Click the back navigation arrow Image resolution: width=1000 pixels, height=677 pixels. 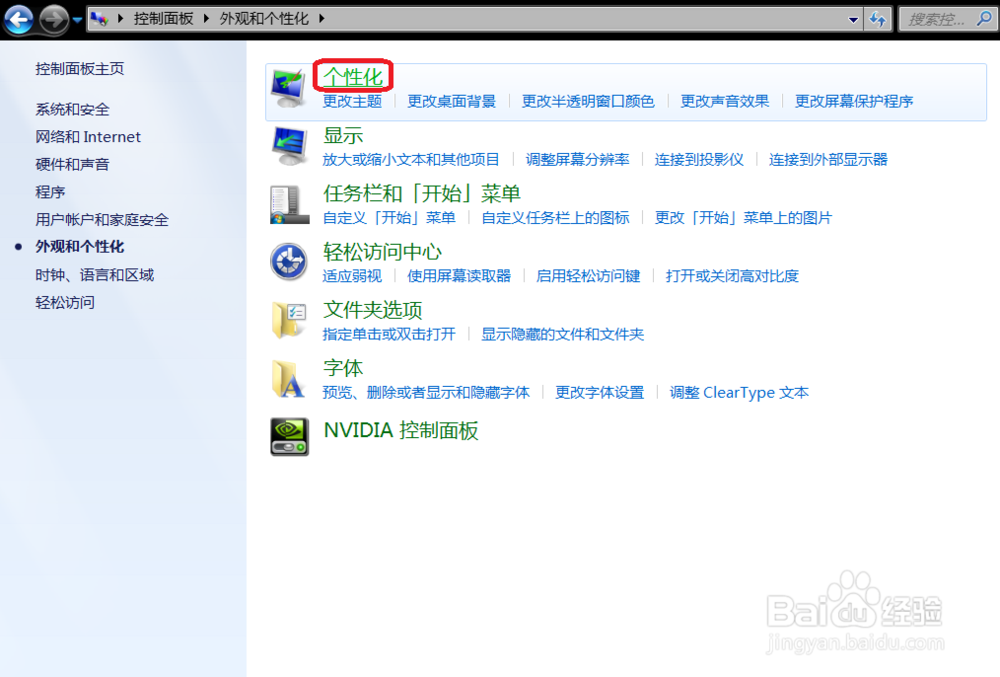click(20, 18)
